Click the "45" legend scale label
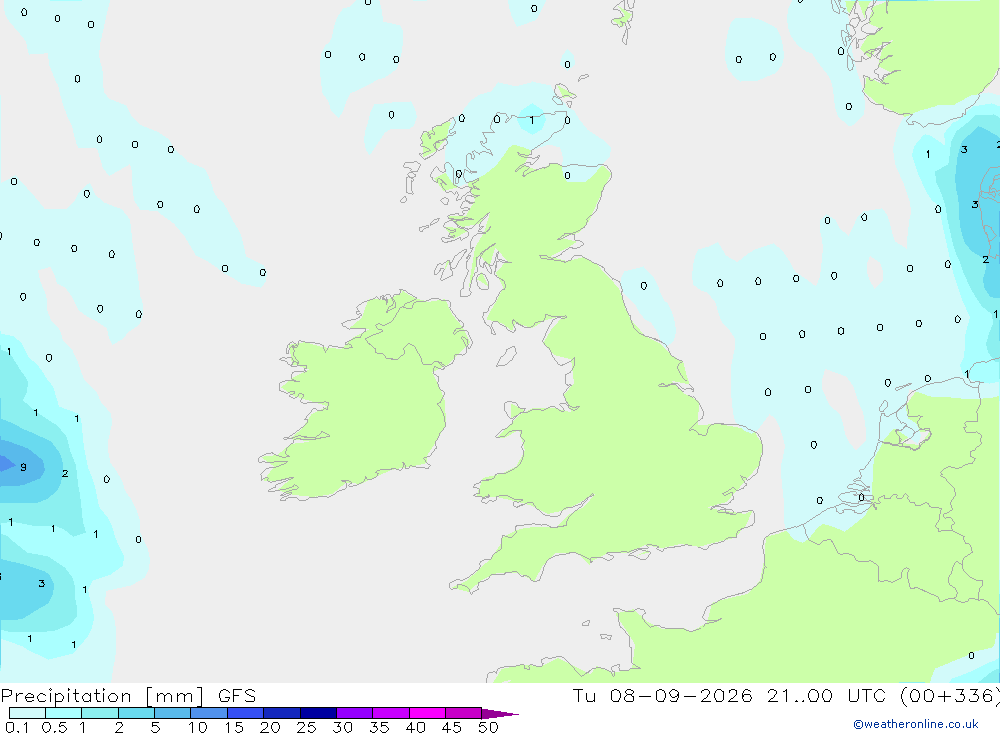 click(452, 727)
